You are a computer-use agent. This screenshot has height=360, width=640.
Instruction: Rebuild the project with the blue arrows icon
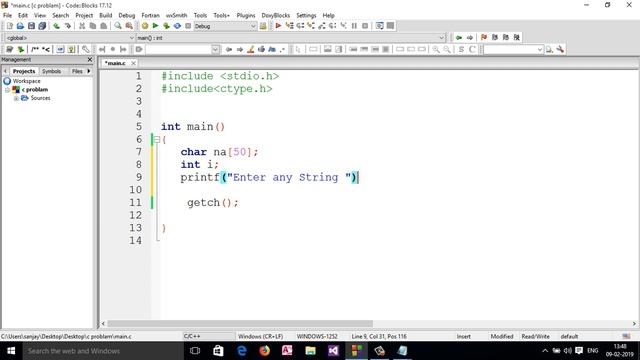pos(177,26)
